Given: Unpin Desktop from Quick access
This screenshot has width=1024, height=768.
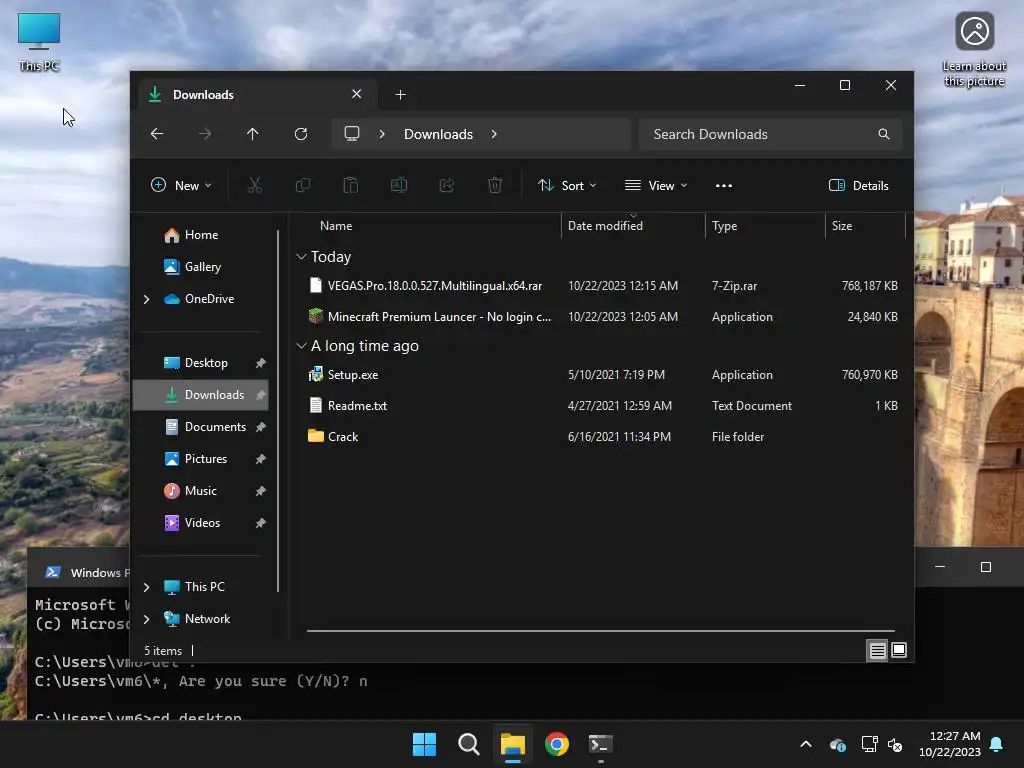Looking at the screenshot, I should click(x=261, y=363).
